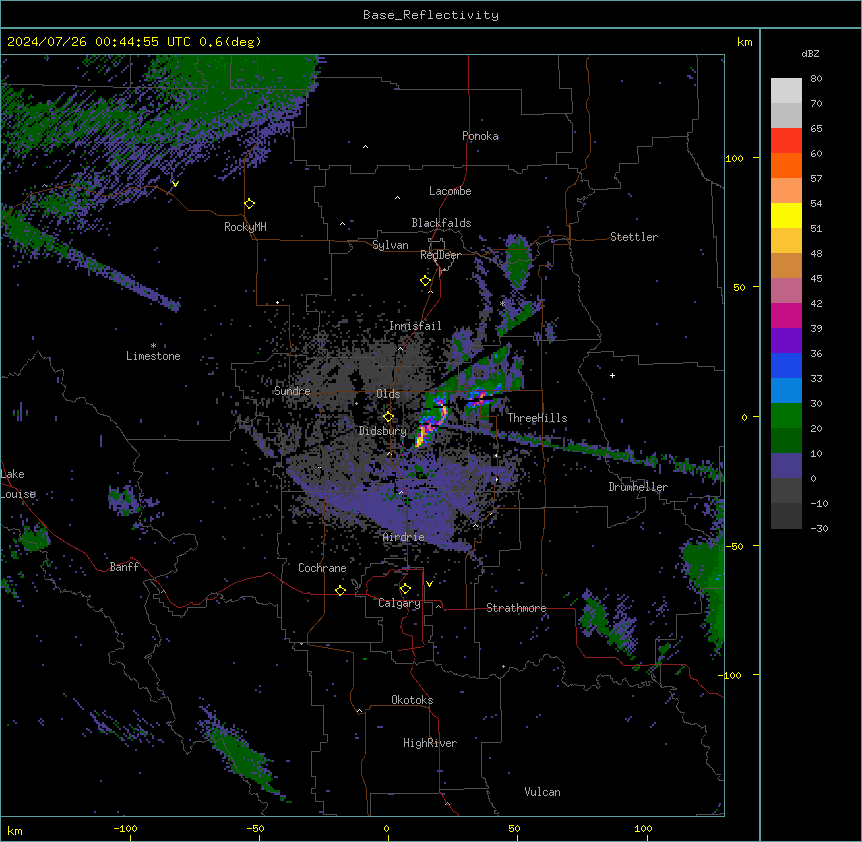Pick the blue 36-33 dBZ legend swatch
Image resolution: width=862 pixels, height=842 pixels.
tap(786, 366)
